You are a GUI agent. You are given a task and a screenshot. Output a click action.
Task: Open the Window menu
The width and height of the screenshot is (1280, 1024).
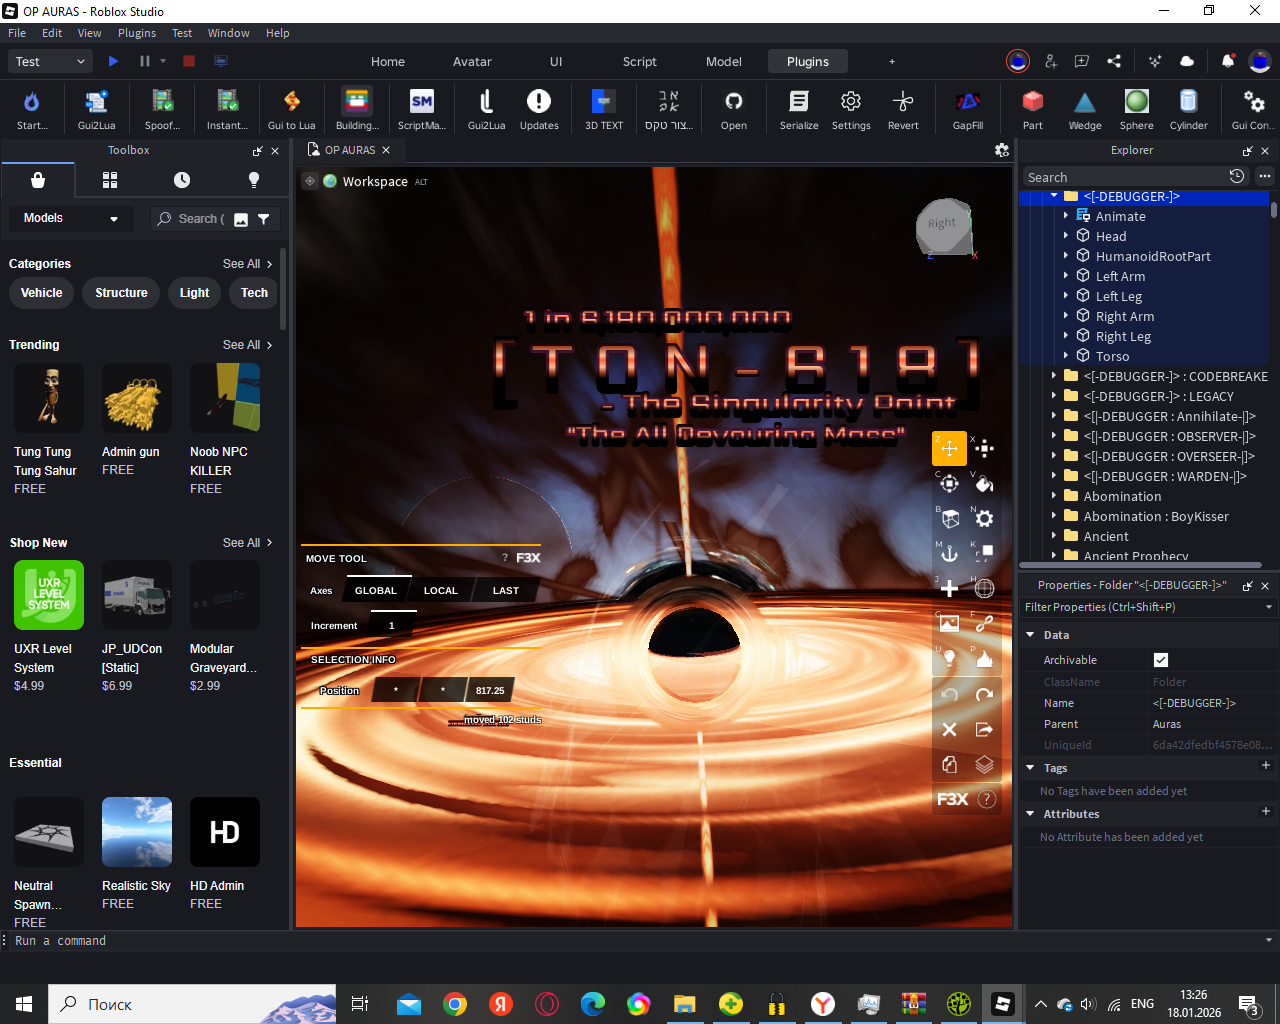pos(229,33)
